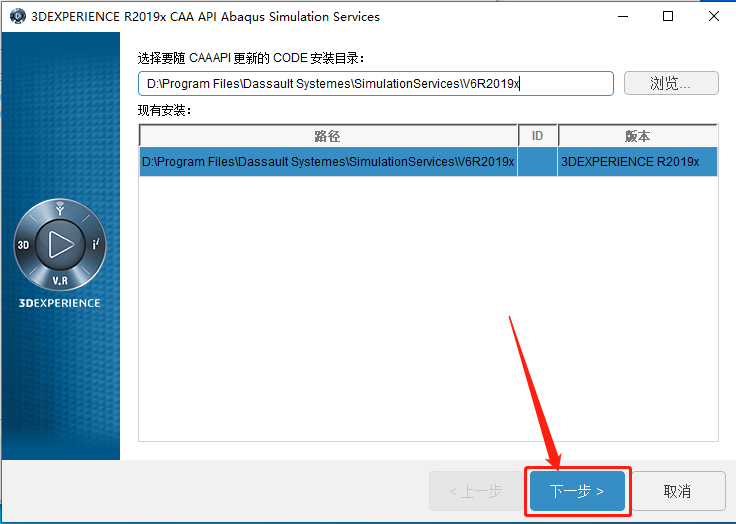Screen dimensions: 736x524
Task: Maximize the installer window
Action: (668, 16)
